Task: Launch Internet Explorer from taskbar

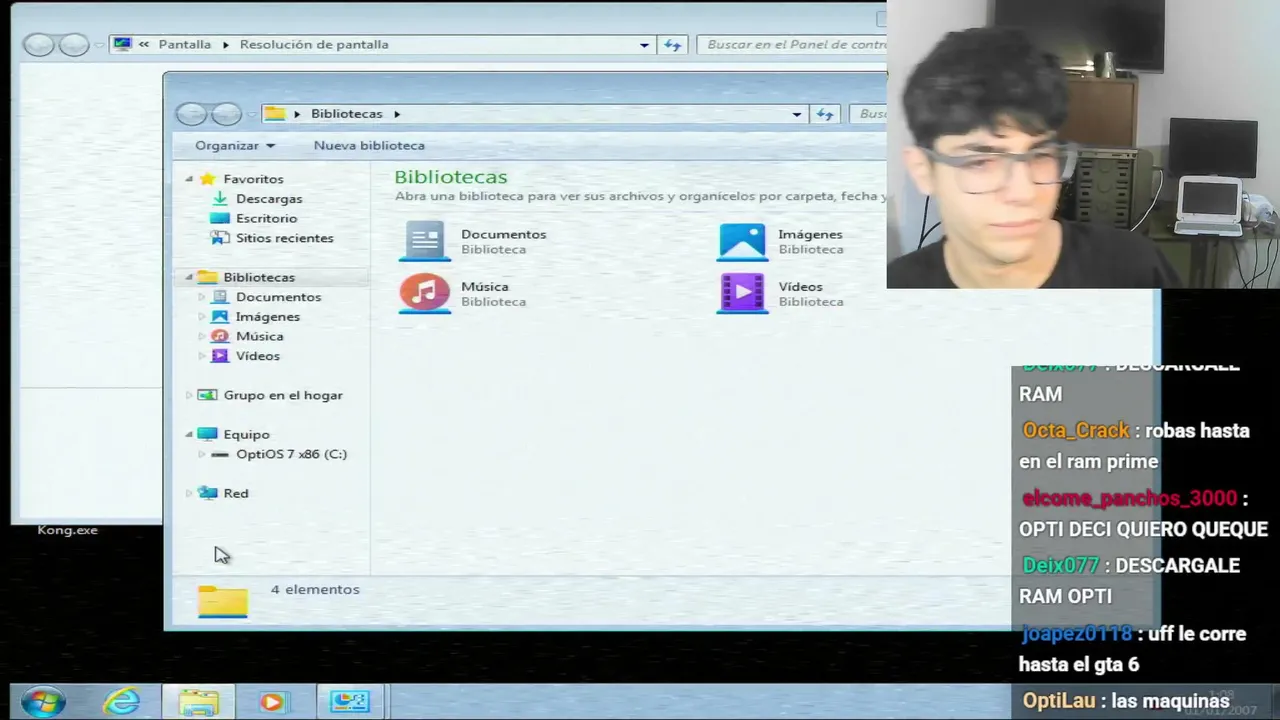Action: (x=122, y=702)
